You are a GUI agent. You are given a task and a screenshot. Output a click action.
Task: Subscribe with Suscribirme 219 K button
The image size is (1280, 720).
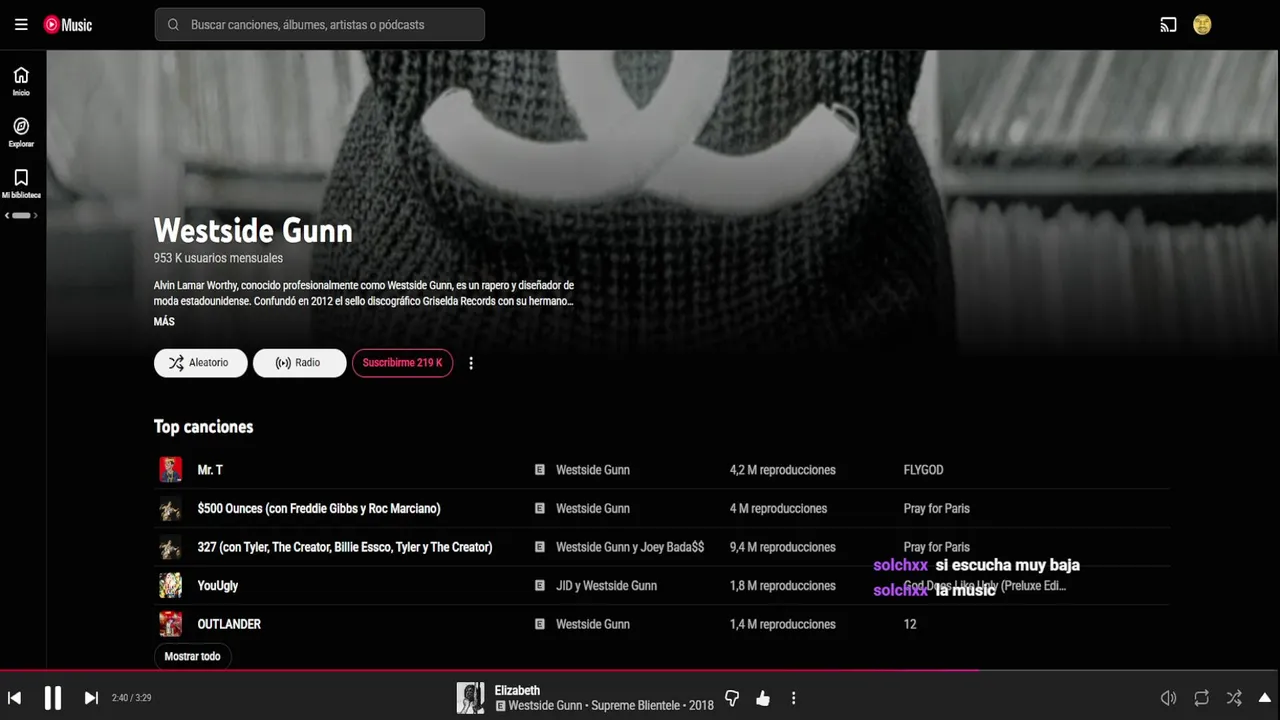pos(402,363)
